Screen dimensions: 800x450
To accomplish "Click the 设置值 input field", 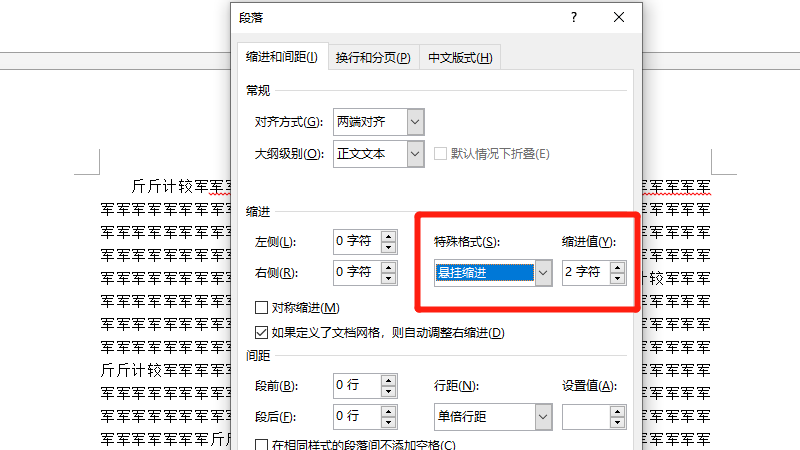I will 586,416.
